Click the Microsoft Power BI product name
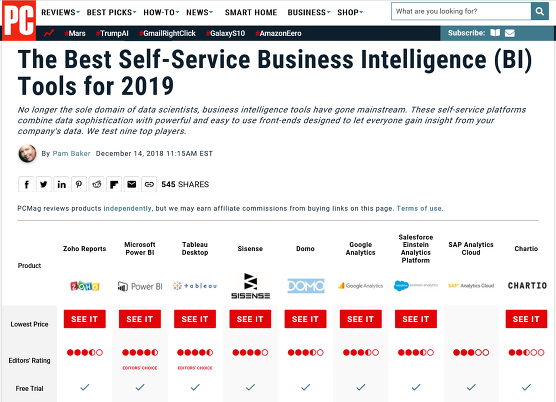The width and height of the screenshot is (556, 402). (x=140, y=249)
